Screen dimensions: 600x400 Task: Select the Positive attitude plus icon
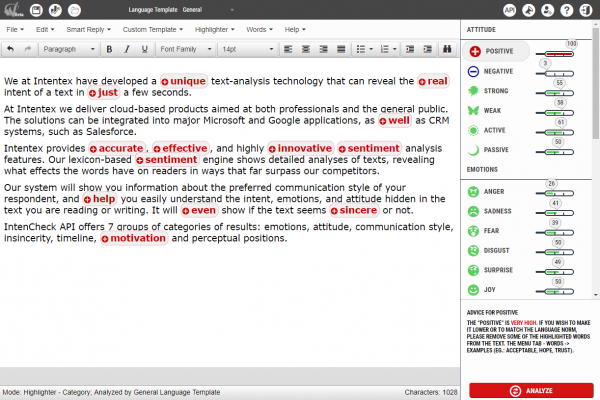[475, 51]
